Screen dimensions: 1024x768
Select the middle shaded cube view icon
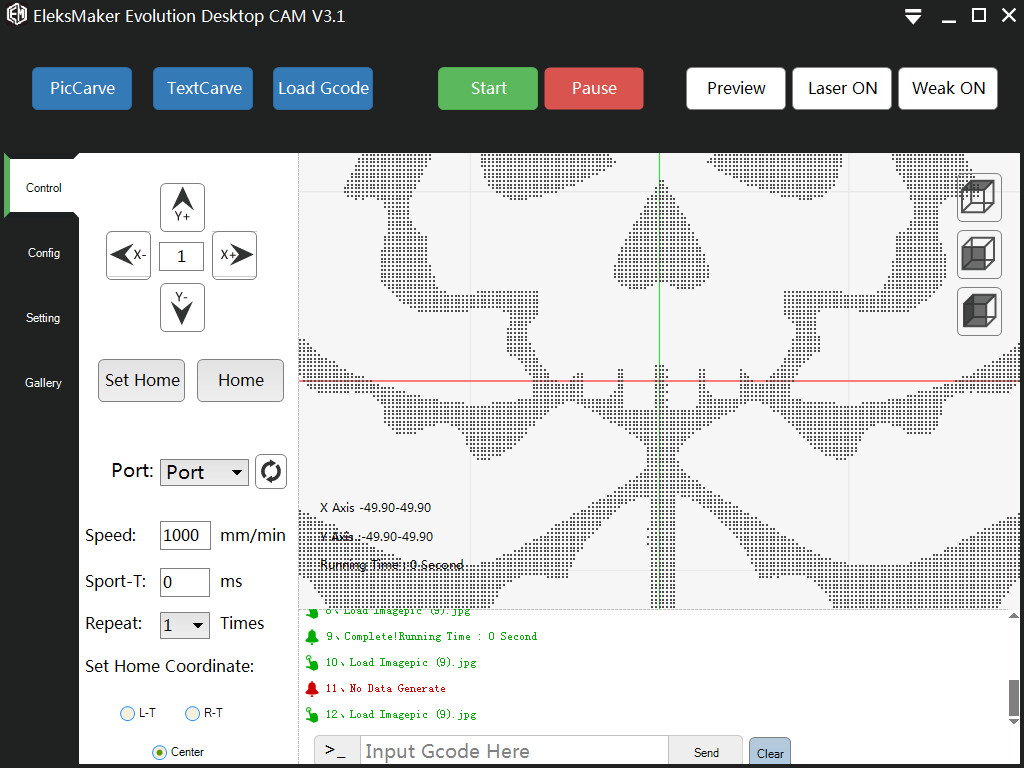pyautogui.click(x=979, y=254)
